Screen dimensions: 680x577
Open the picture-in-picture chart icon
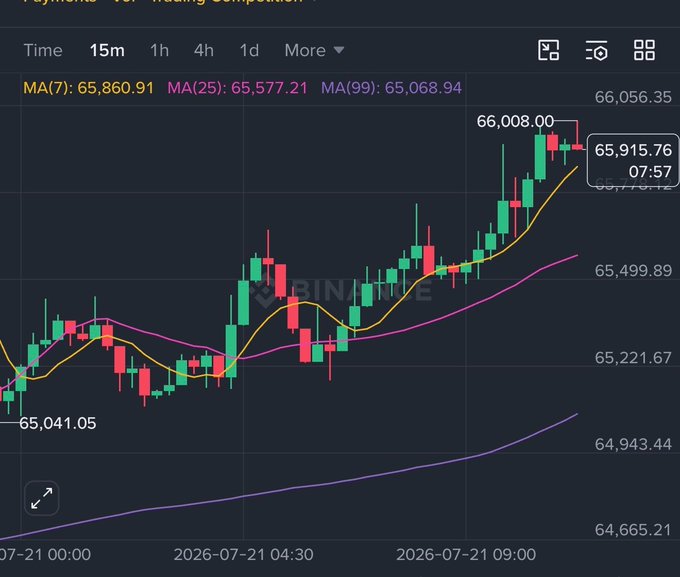[x=549, y=50]
